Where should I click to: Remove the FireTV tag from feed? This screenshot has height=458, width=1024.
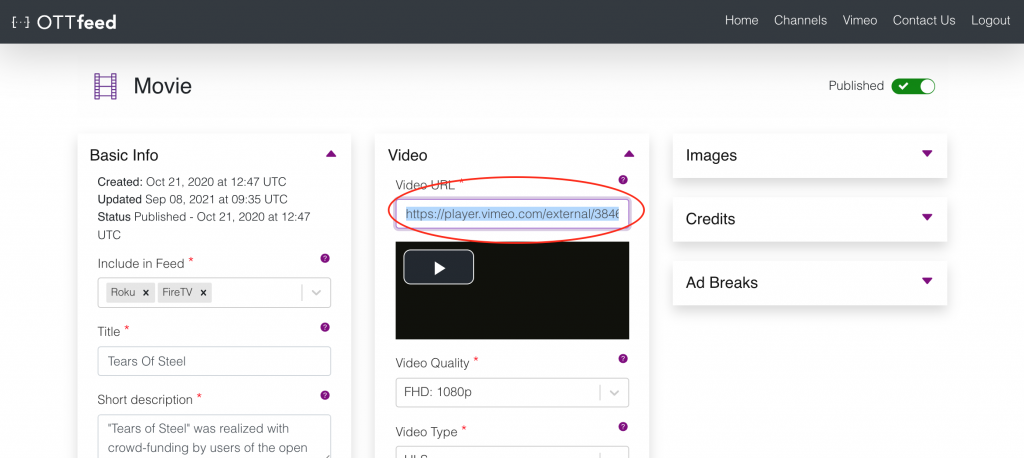[x=203, y=293]
